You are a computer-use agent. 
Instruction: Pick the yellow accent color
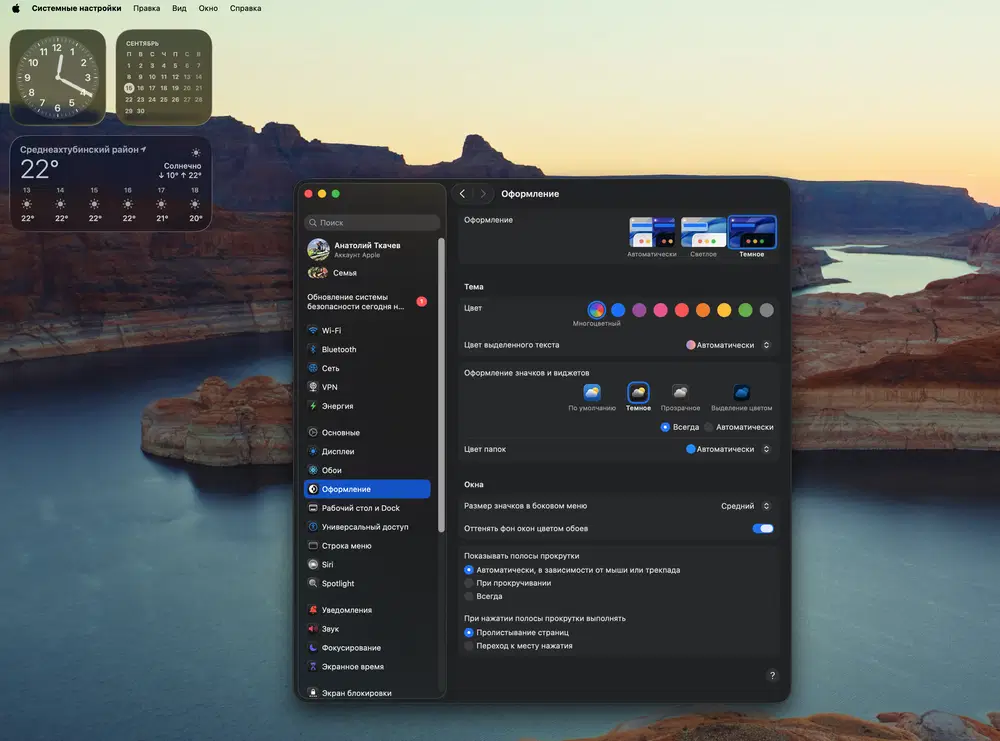tap(724, 310)
